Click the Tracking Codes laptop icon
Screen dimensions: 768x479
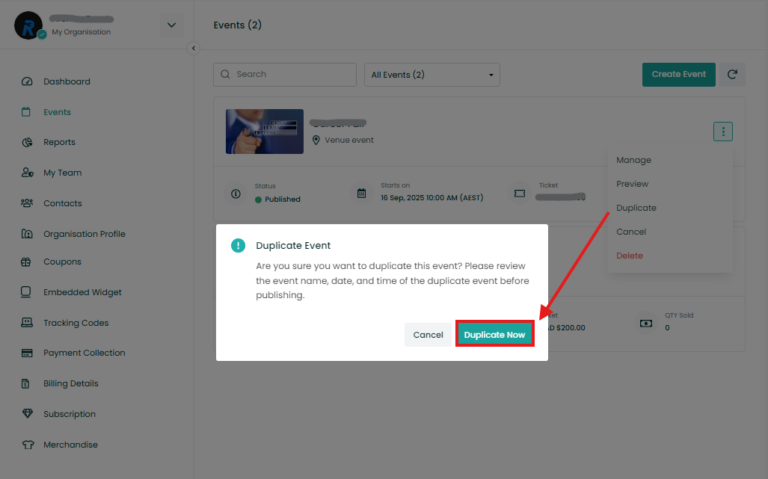[x=27, y=322]
